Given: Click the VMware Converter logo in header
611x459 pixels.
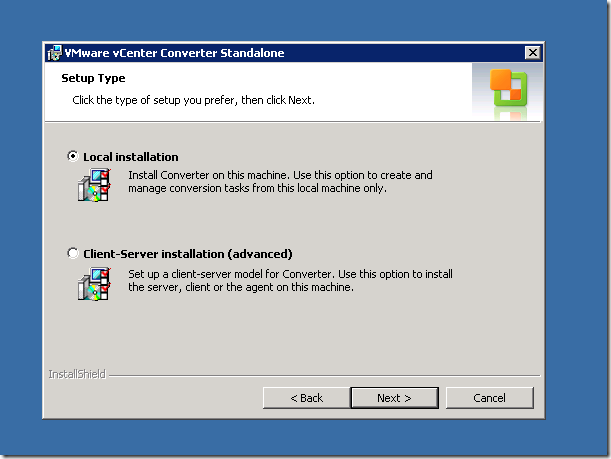Looking at the screenshot, I should [508, 90].
